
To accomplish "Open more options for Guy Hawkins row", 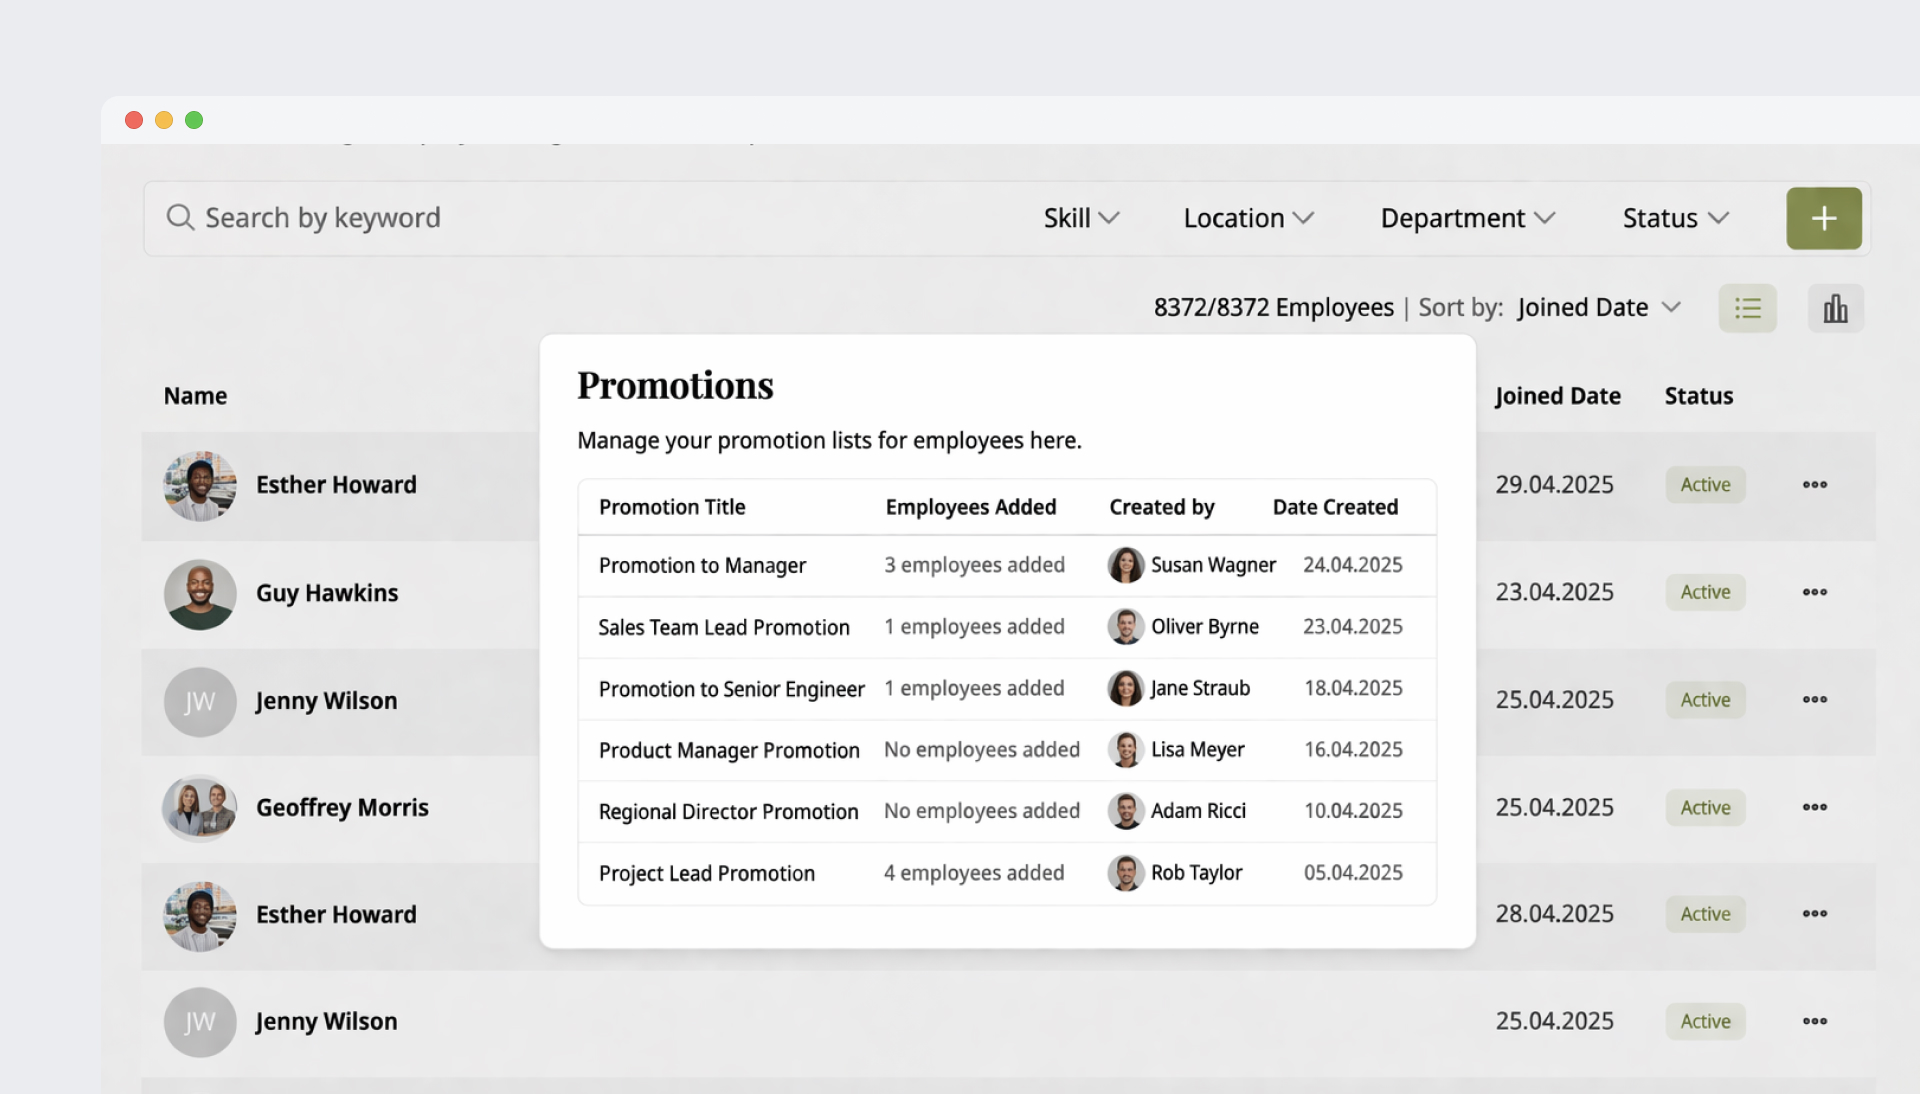I will pos(1814,592).
